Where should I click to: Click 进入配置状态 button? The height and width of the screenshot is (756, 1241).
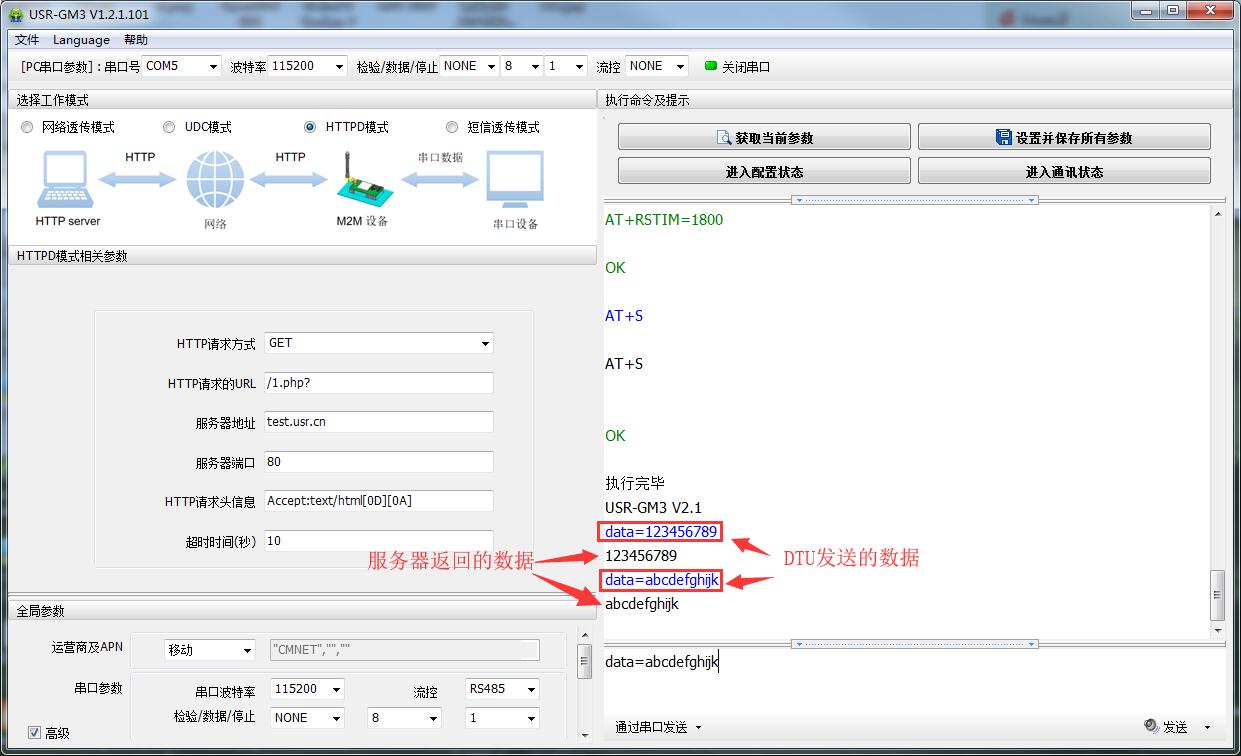[x=764, y=172]
